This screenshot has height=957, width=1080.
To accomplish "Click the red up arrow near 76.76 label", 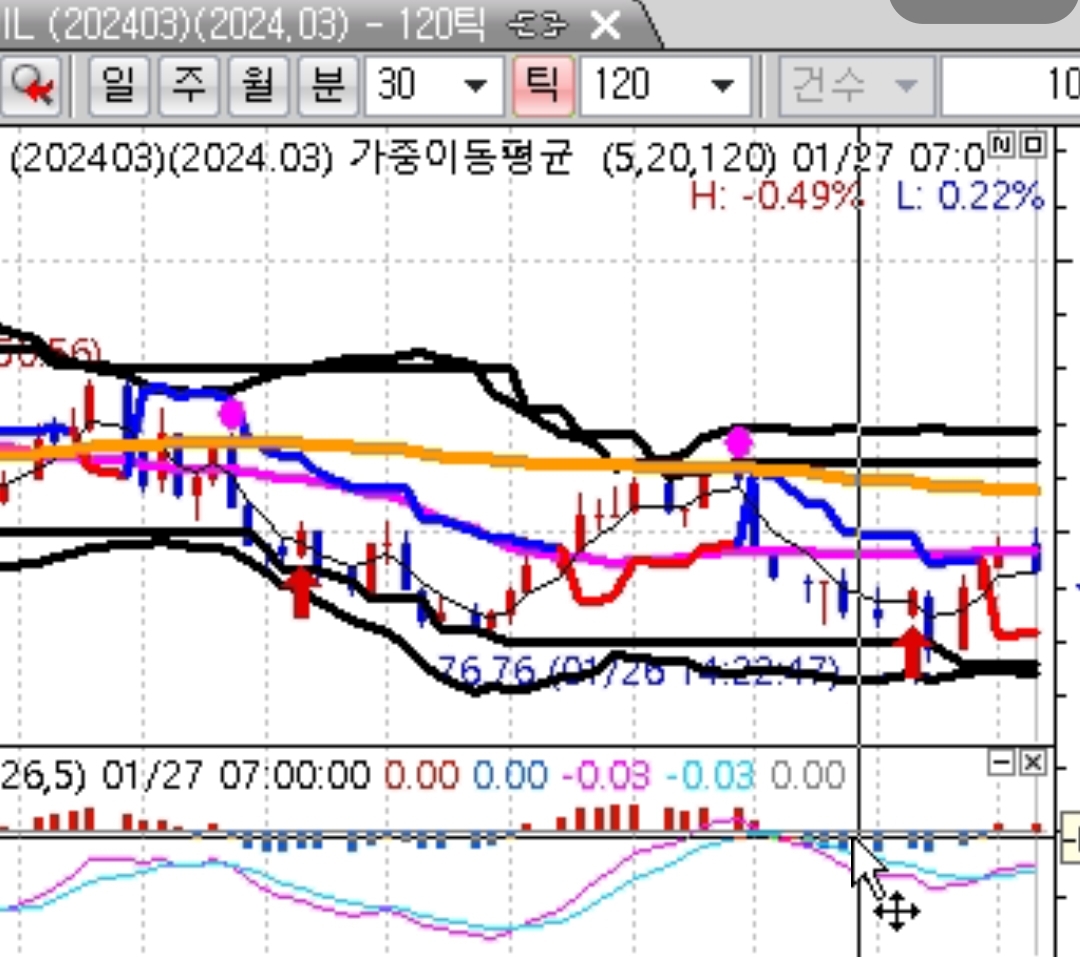I will click(x=912, y=652).
